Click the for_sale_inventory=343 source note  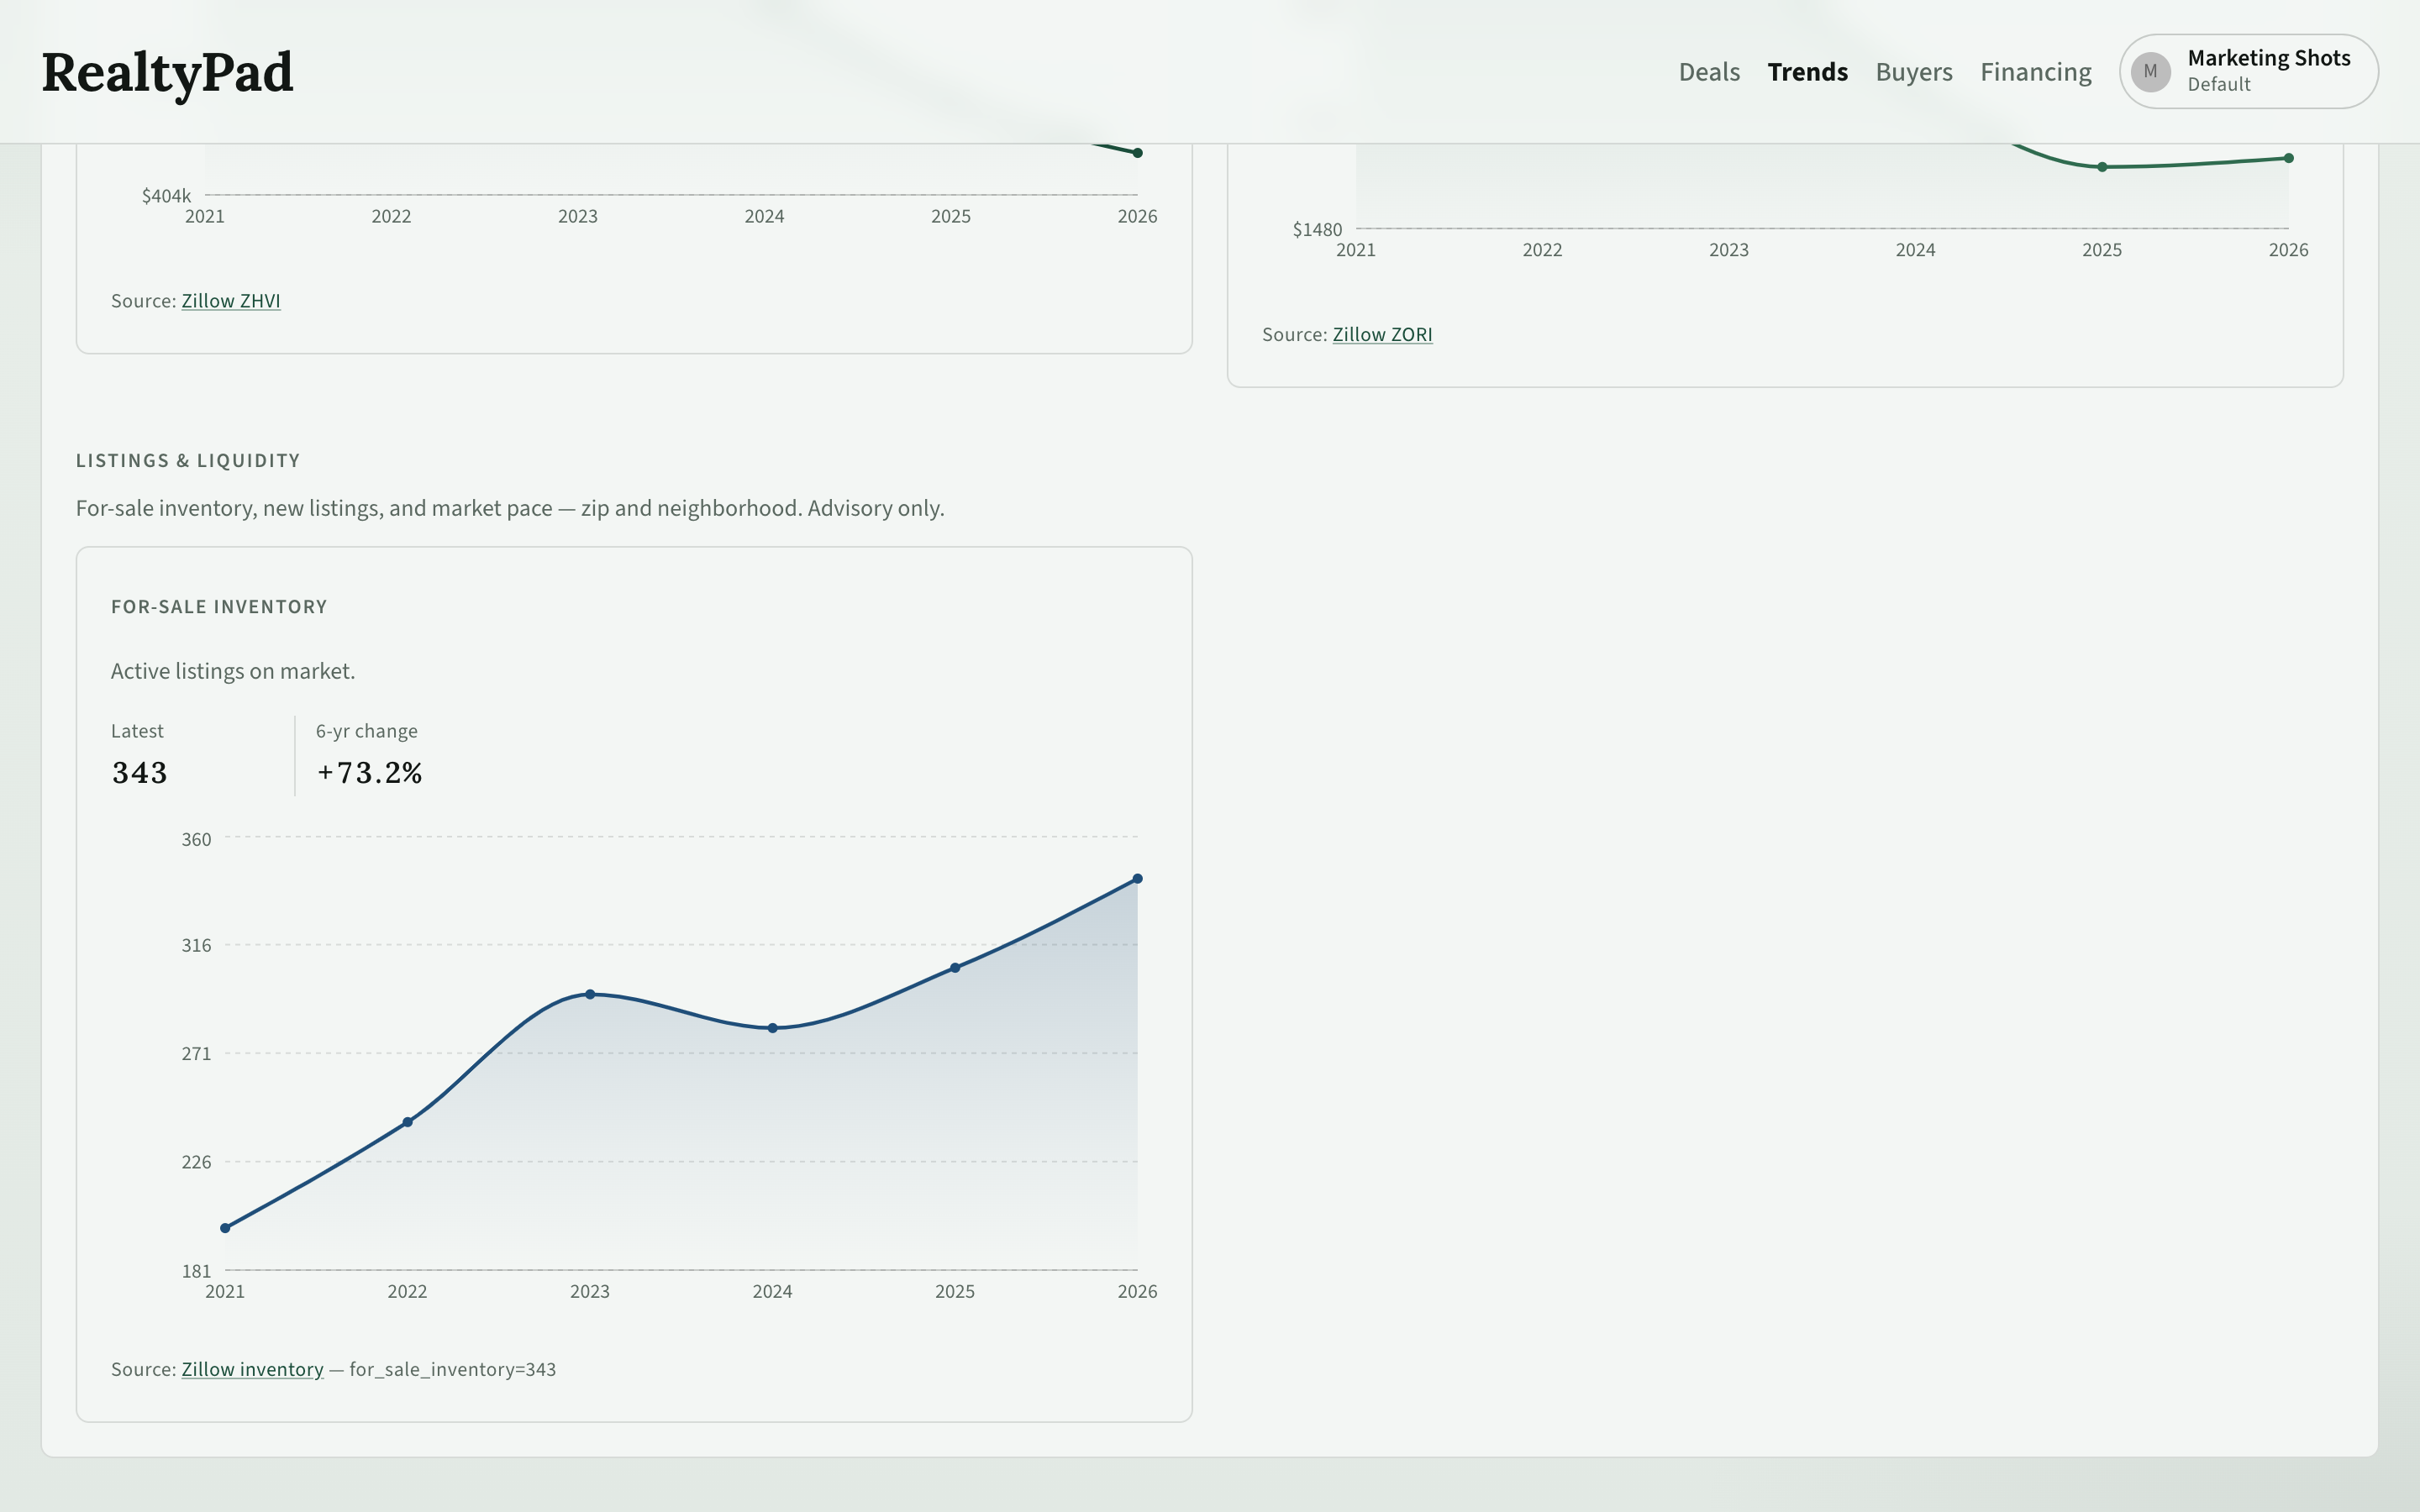[x=452, y=1369]
